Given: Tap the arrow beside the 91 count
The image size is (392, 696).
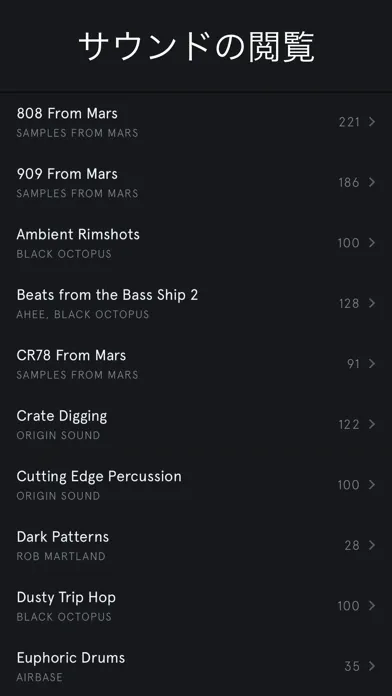Looking at the screenshot, I should click(x=372, y=364).
